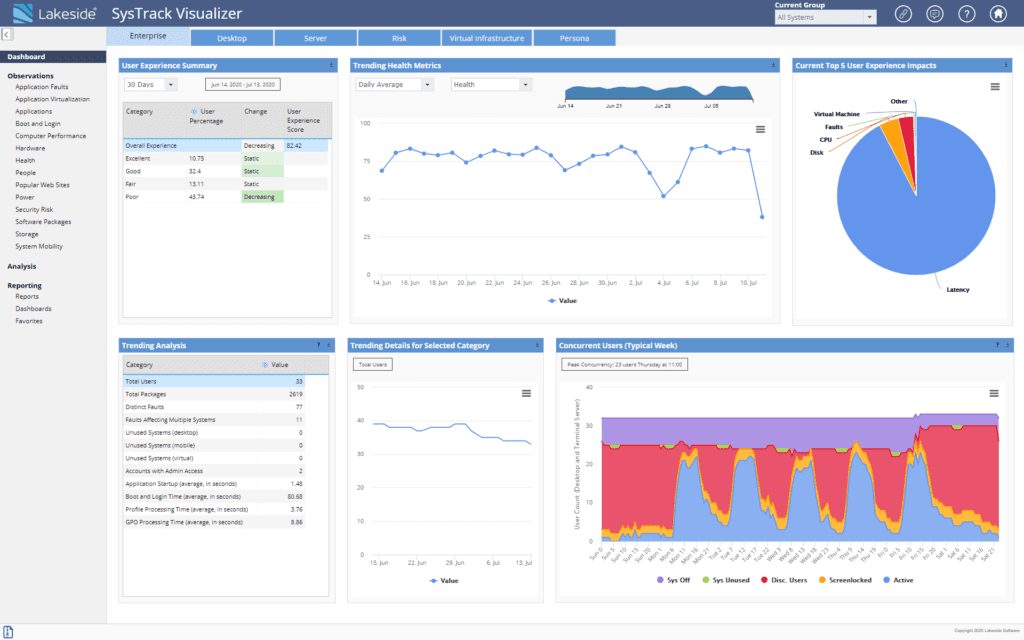Viewport: 1024px width, 640px height.
Task: Click the help question mark icon
Action: 966,14
